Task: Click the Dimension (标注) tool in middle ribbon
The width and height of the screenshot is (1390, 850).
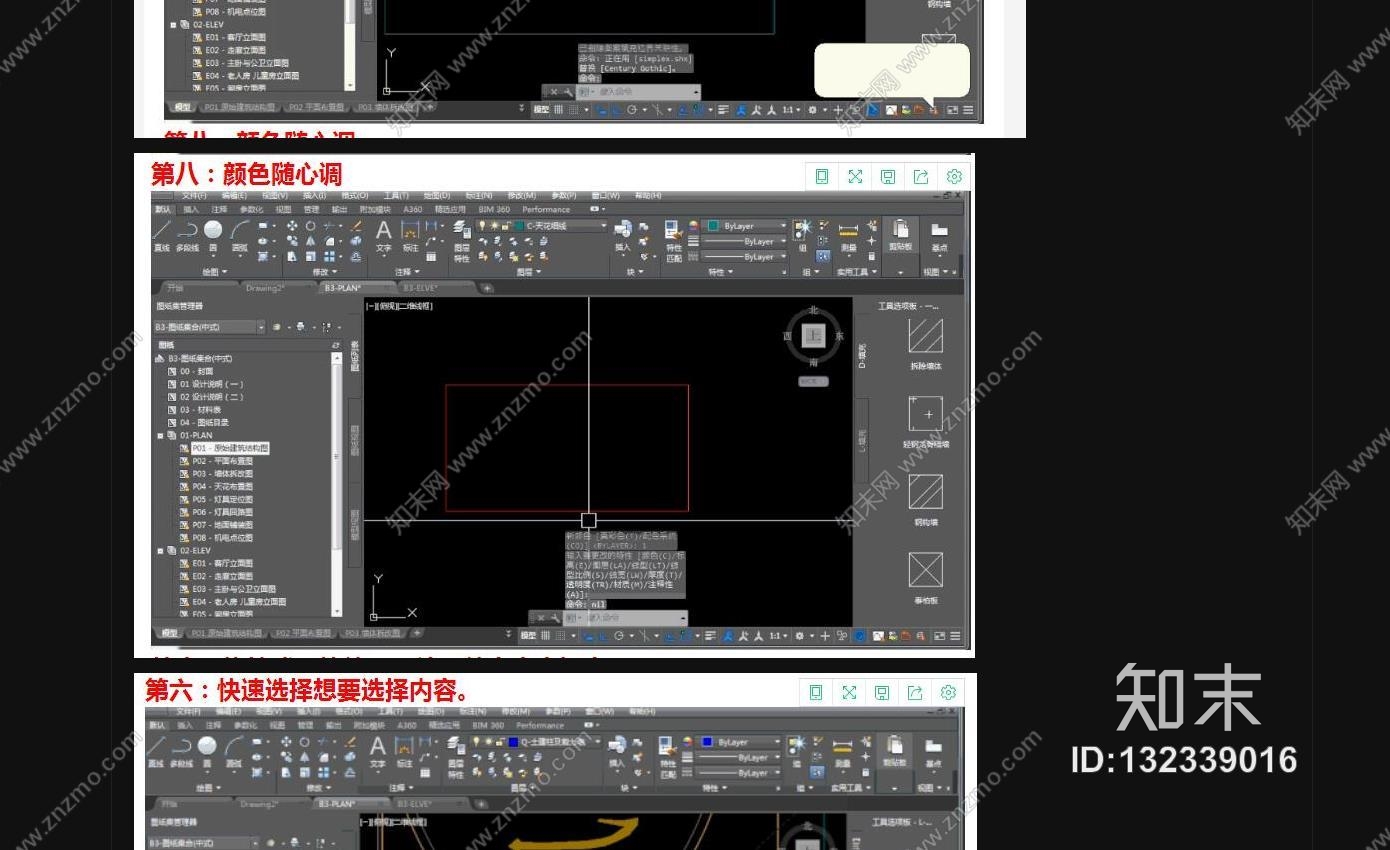Action: 410,234
